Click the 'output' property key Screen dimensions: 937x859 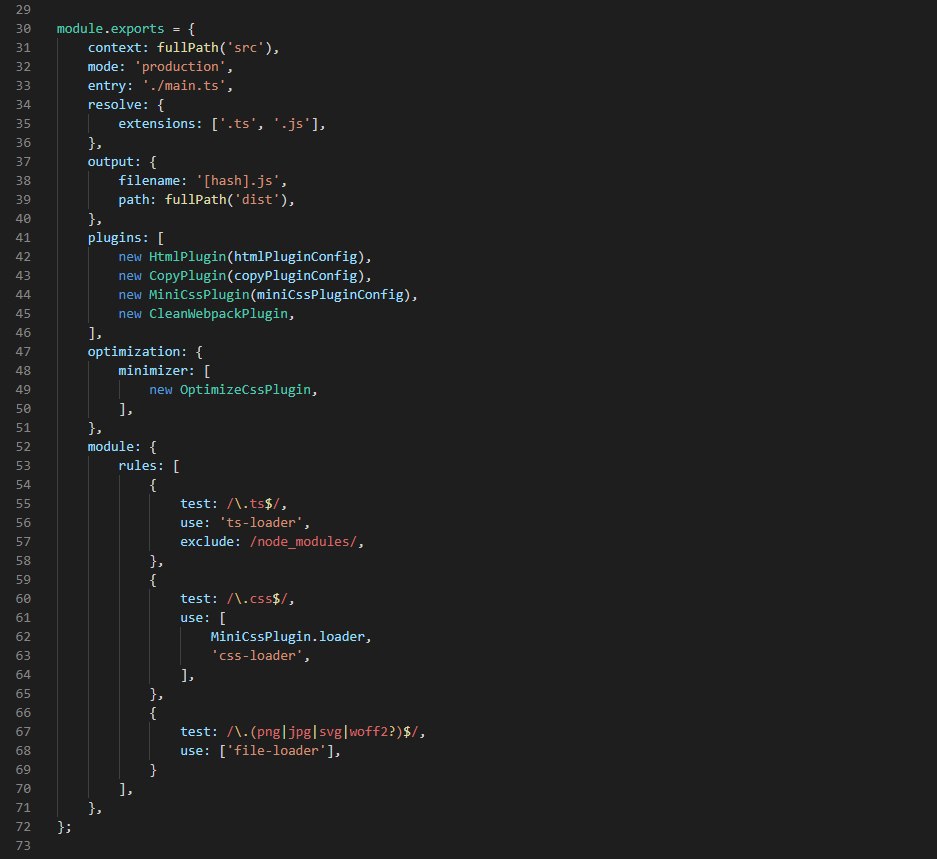tap(111, 162)
